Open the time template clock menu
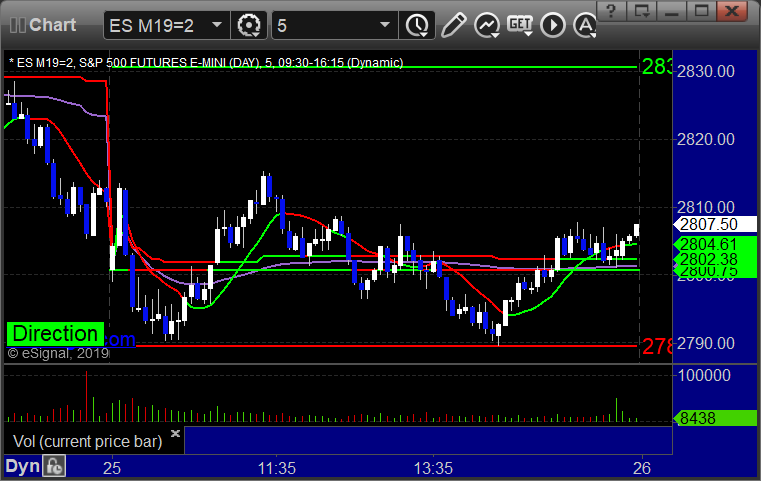 [417, 25]
